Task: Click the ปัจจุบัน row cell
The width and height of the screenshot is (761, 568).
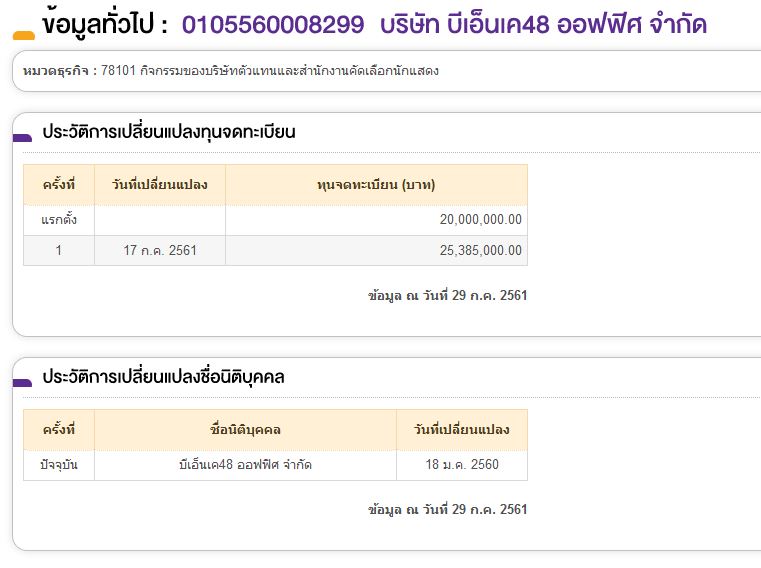Action: (59, 465)
